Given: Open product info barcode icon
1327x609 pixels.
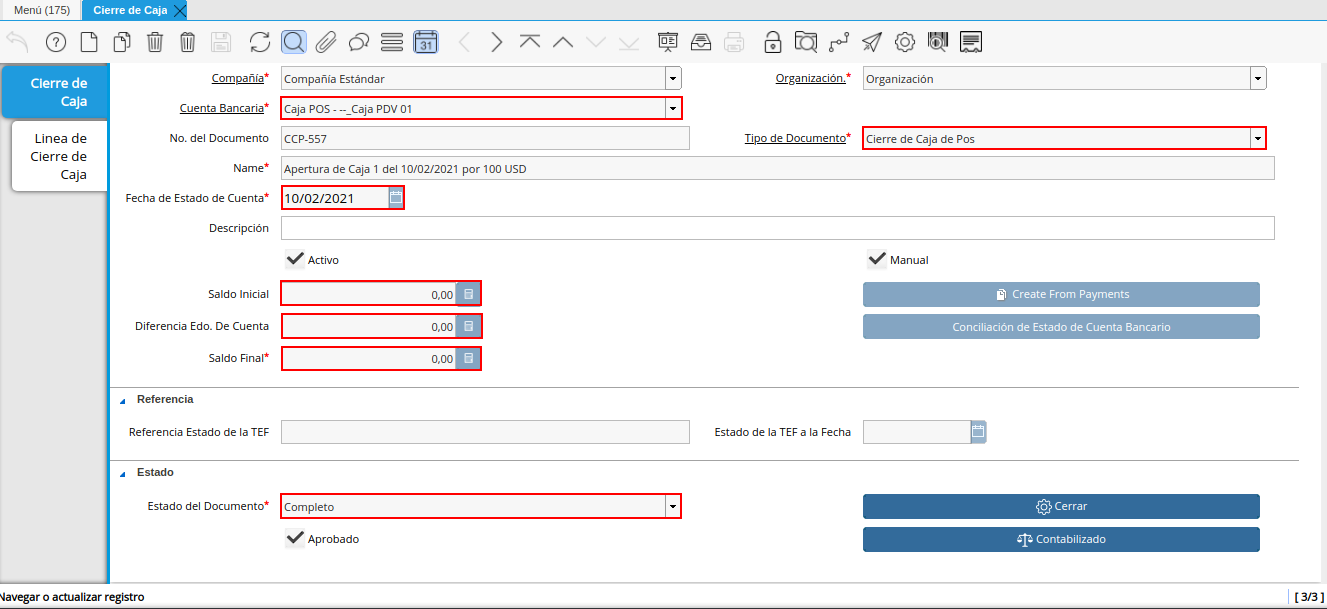Looking at the screenshot, I should coord(938,42).
